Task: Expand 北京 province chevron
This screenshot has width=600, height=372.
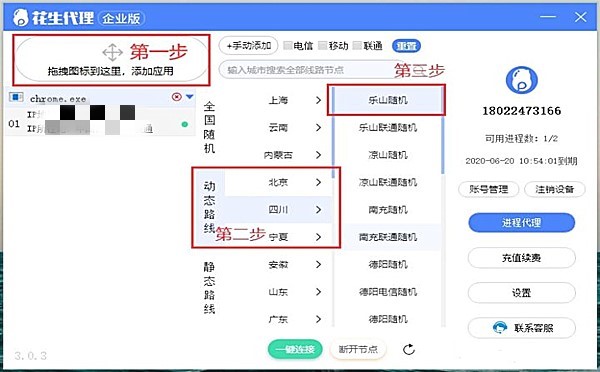Action: [x=318, y=183]
